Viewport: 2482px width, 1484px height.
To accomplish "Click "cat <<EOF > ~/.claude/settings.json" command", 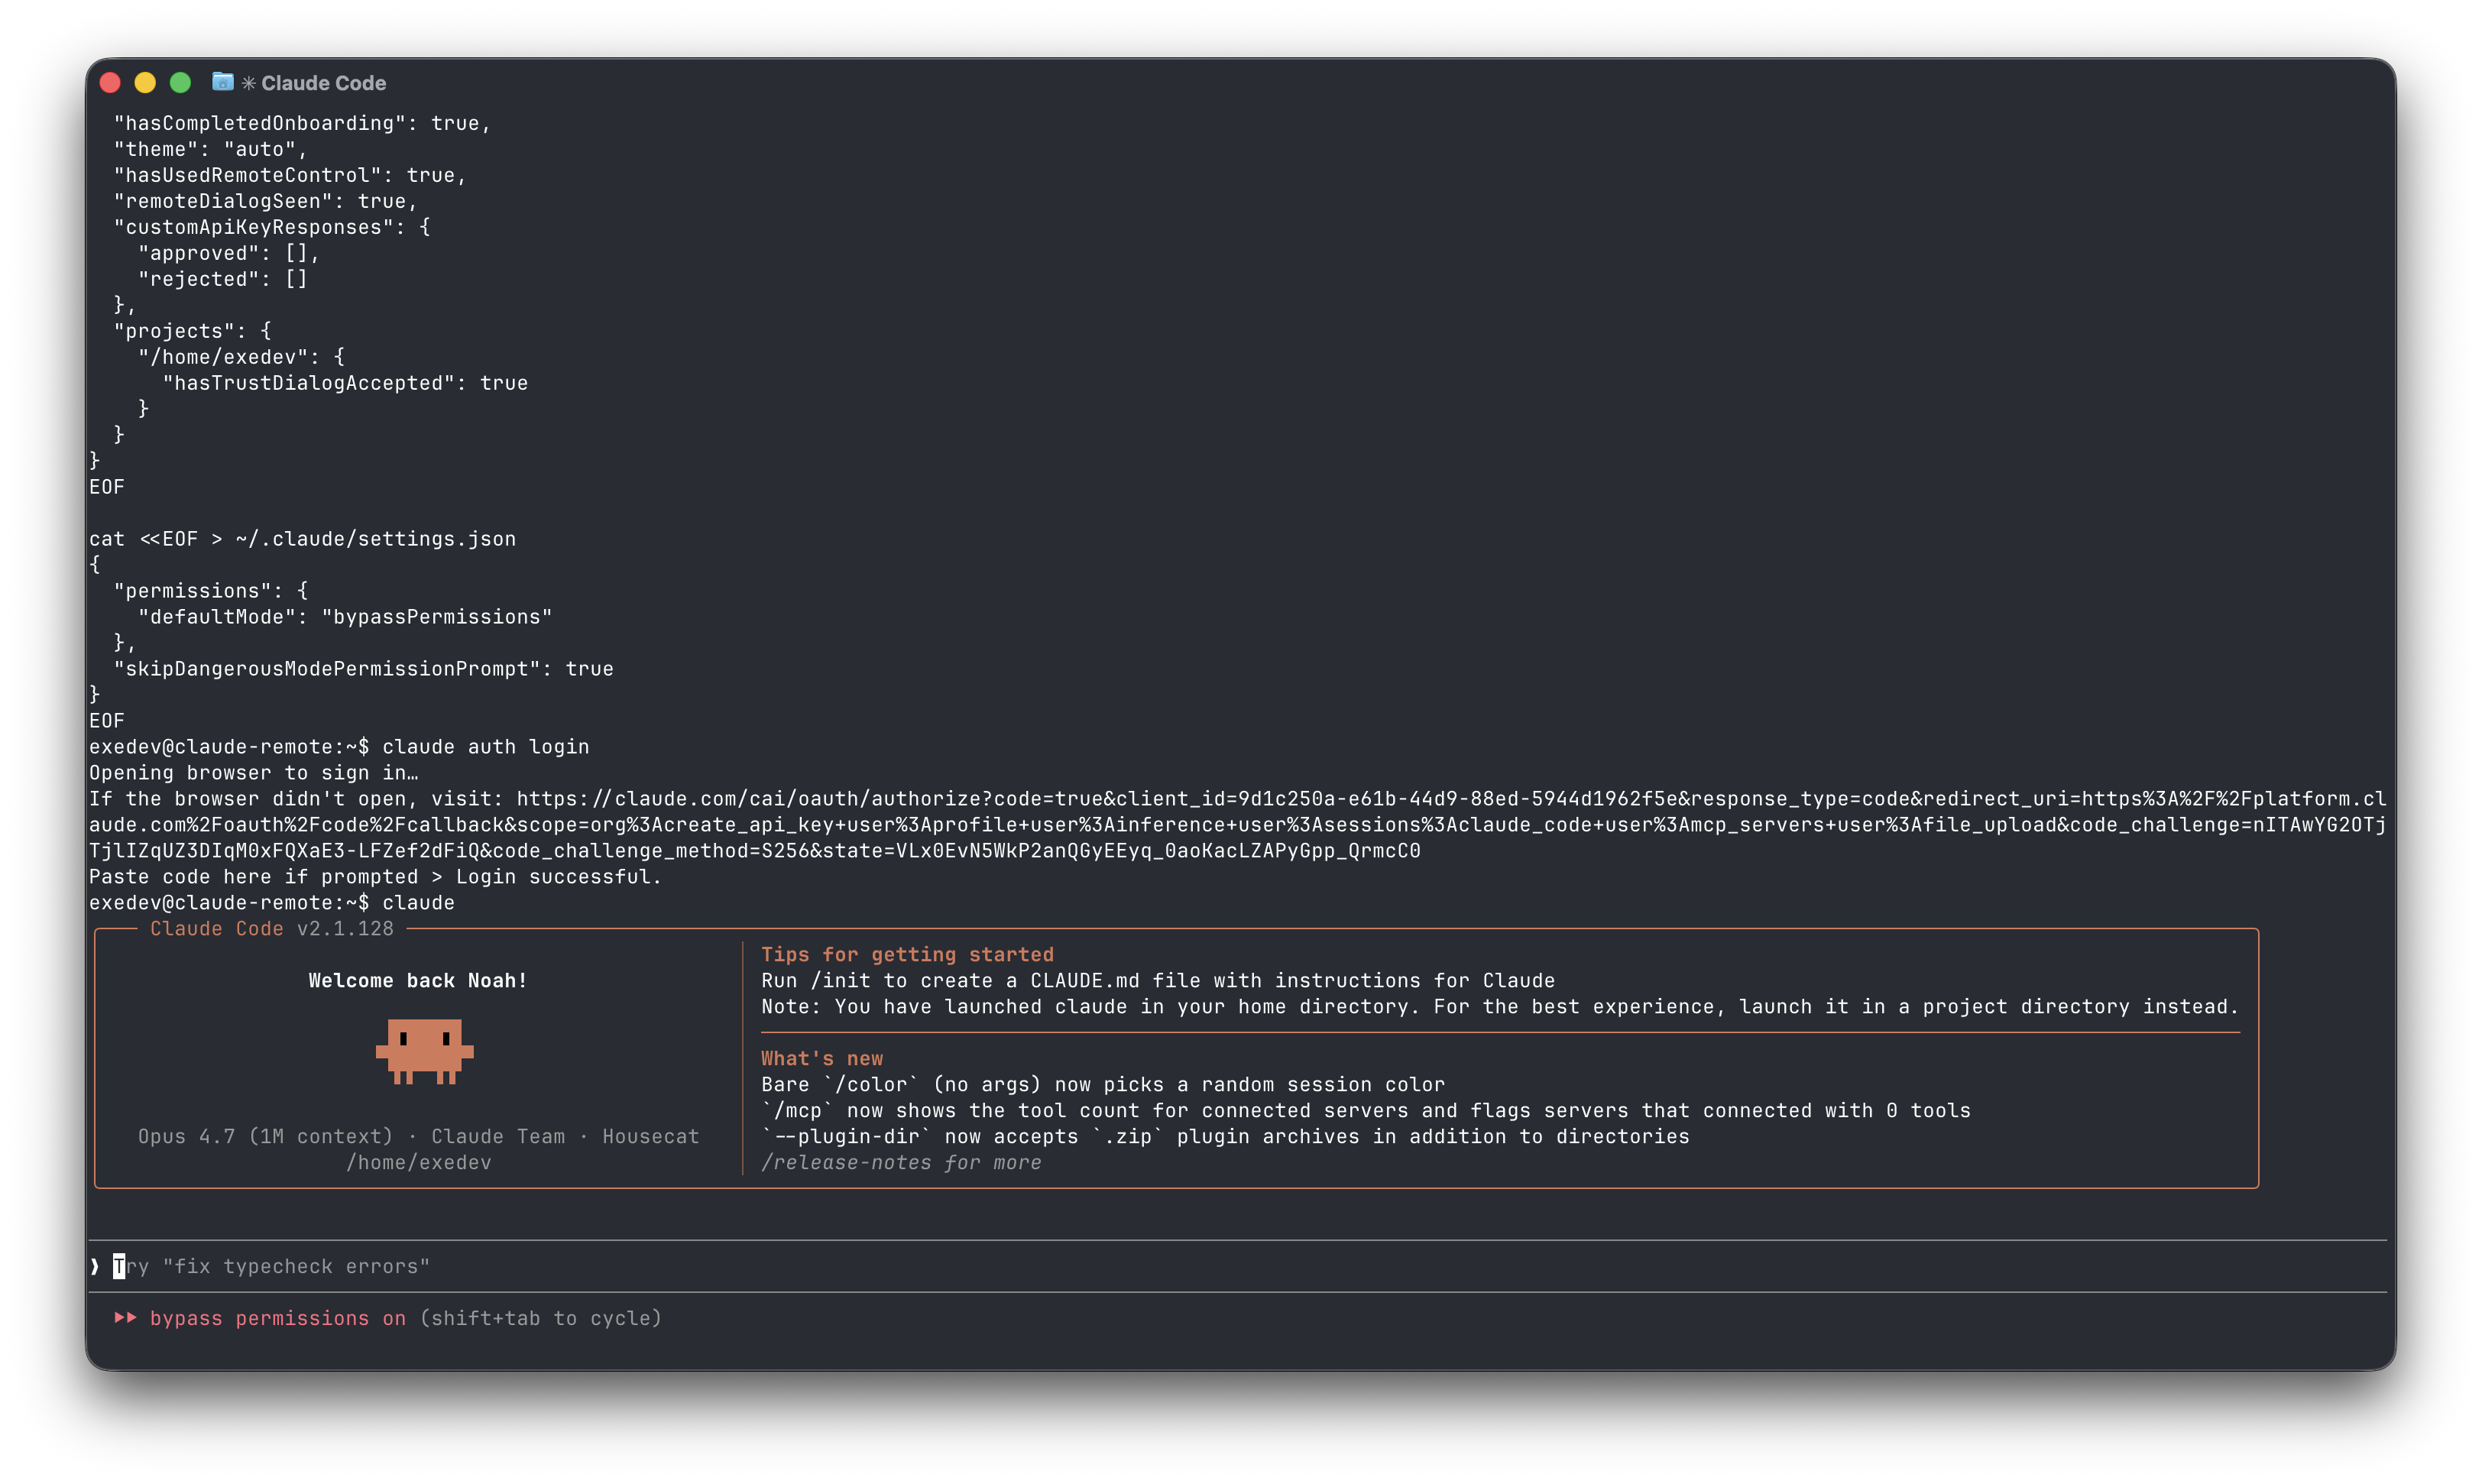I will (x=303, y=538).
